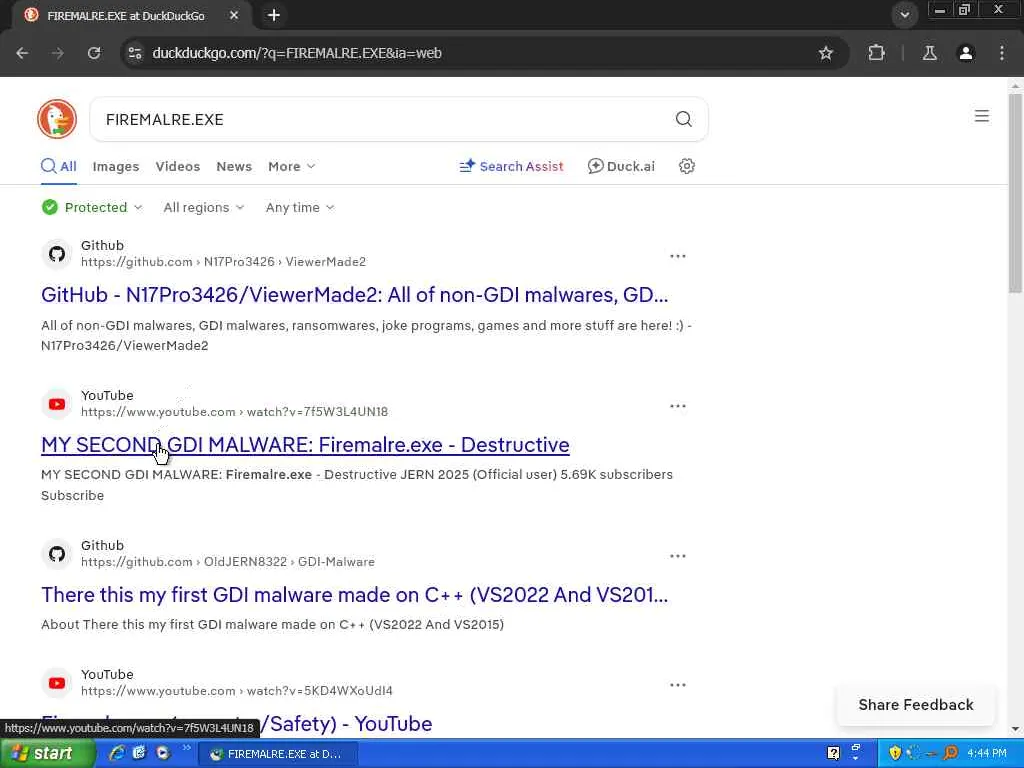
Task: Select the All search tab
Action: [59, 167]
